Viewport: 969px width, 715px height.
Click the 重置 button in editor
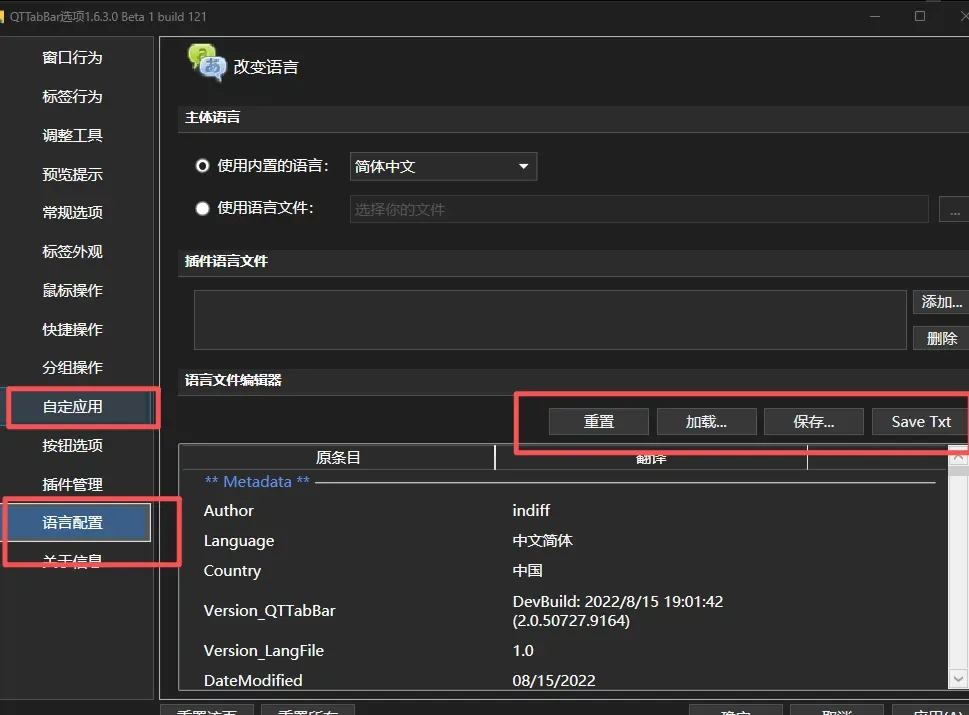pyautogui.click(x=599, y=421)
